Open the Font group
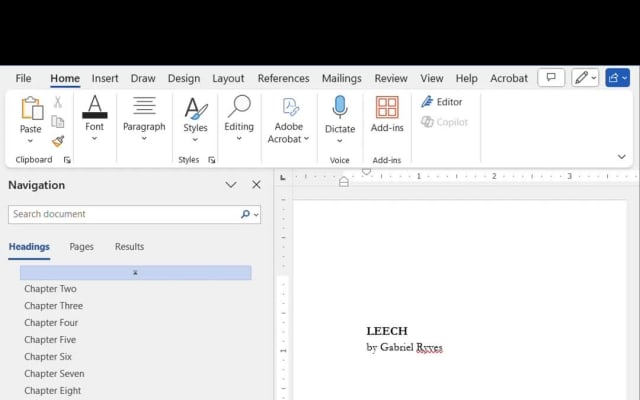The height and width of the screenshot is (400, 640). [95, 118]
